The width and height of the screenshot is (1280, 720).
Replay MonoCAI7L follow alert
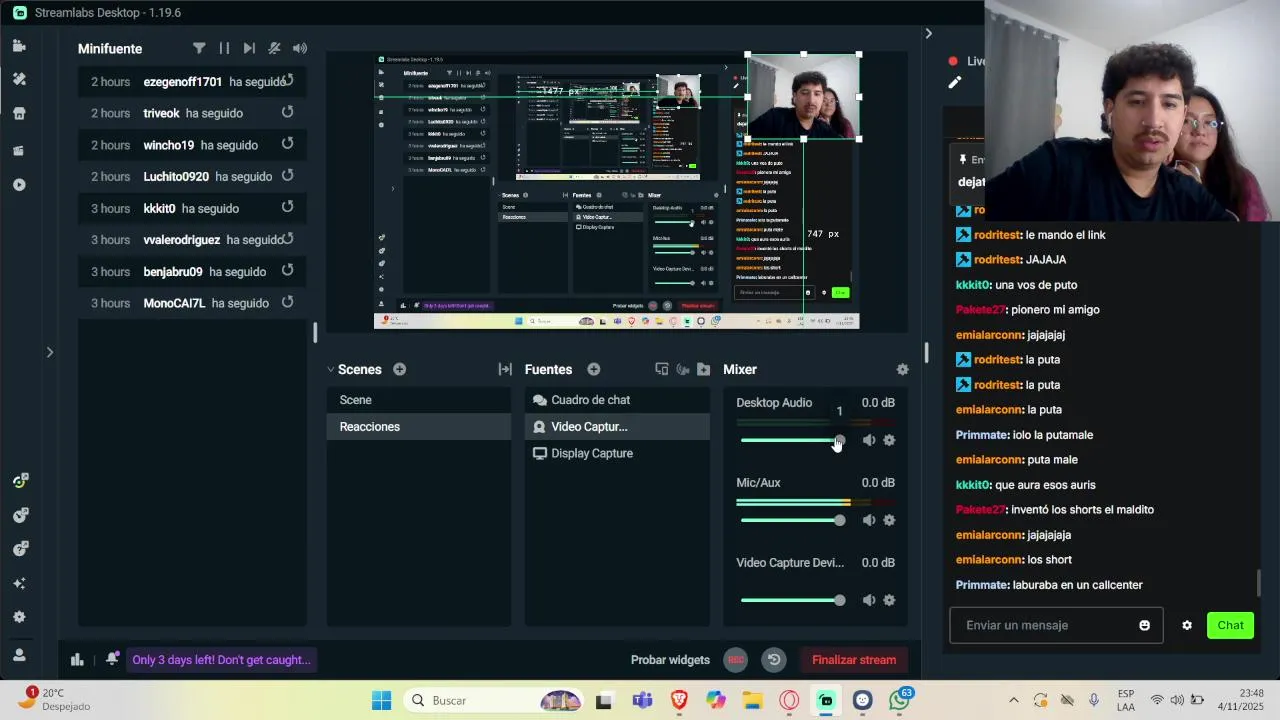[287, 302]
